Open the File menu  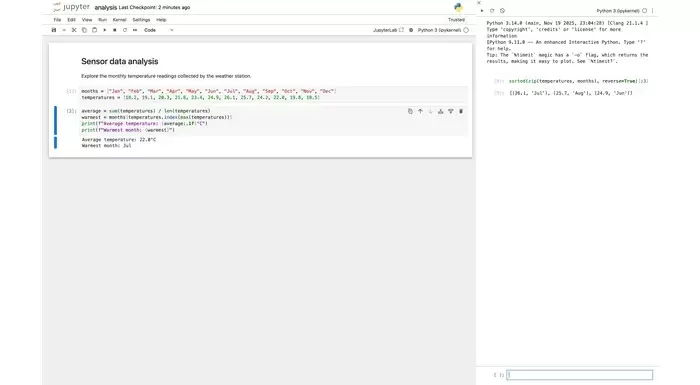click(x=57, y=20)
